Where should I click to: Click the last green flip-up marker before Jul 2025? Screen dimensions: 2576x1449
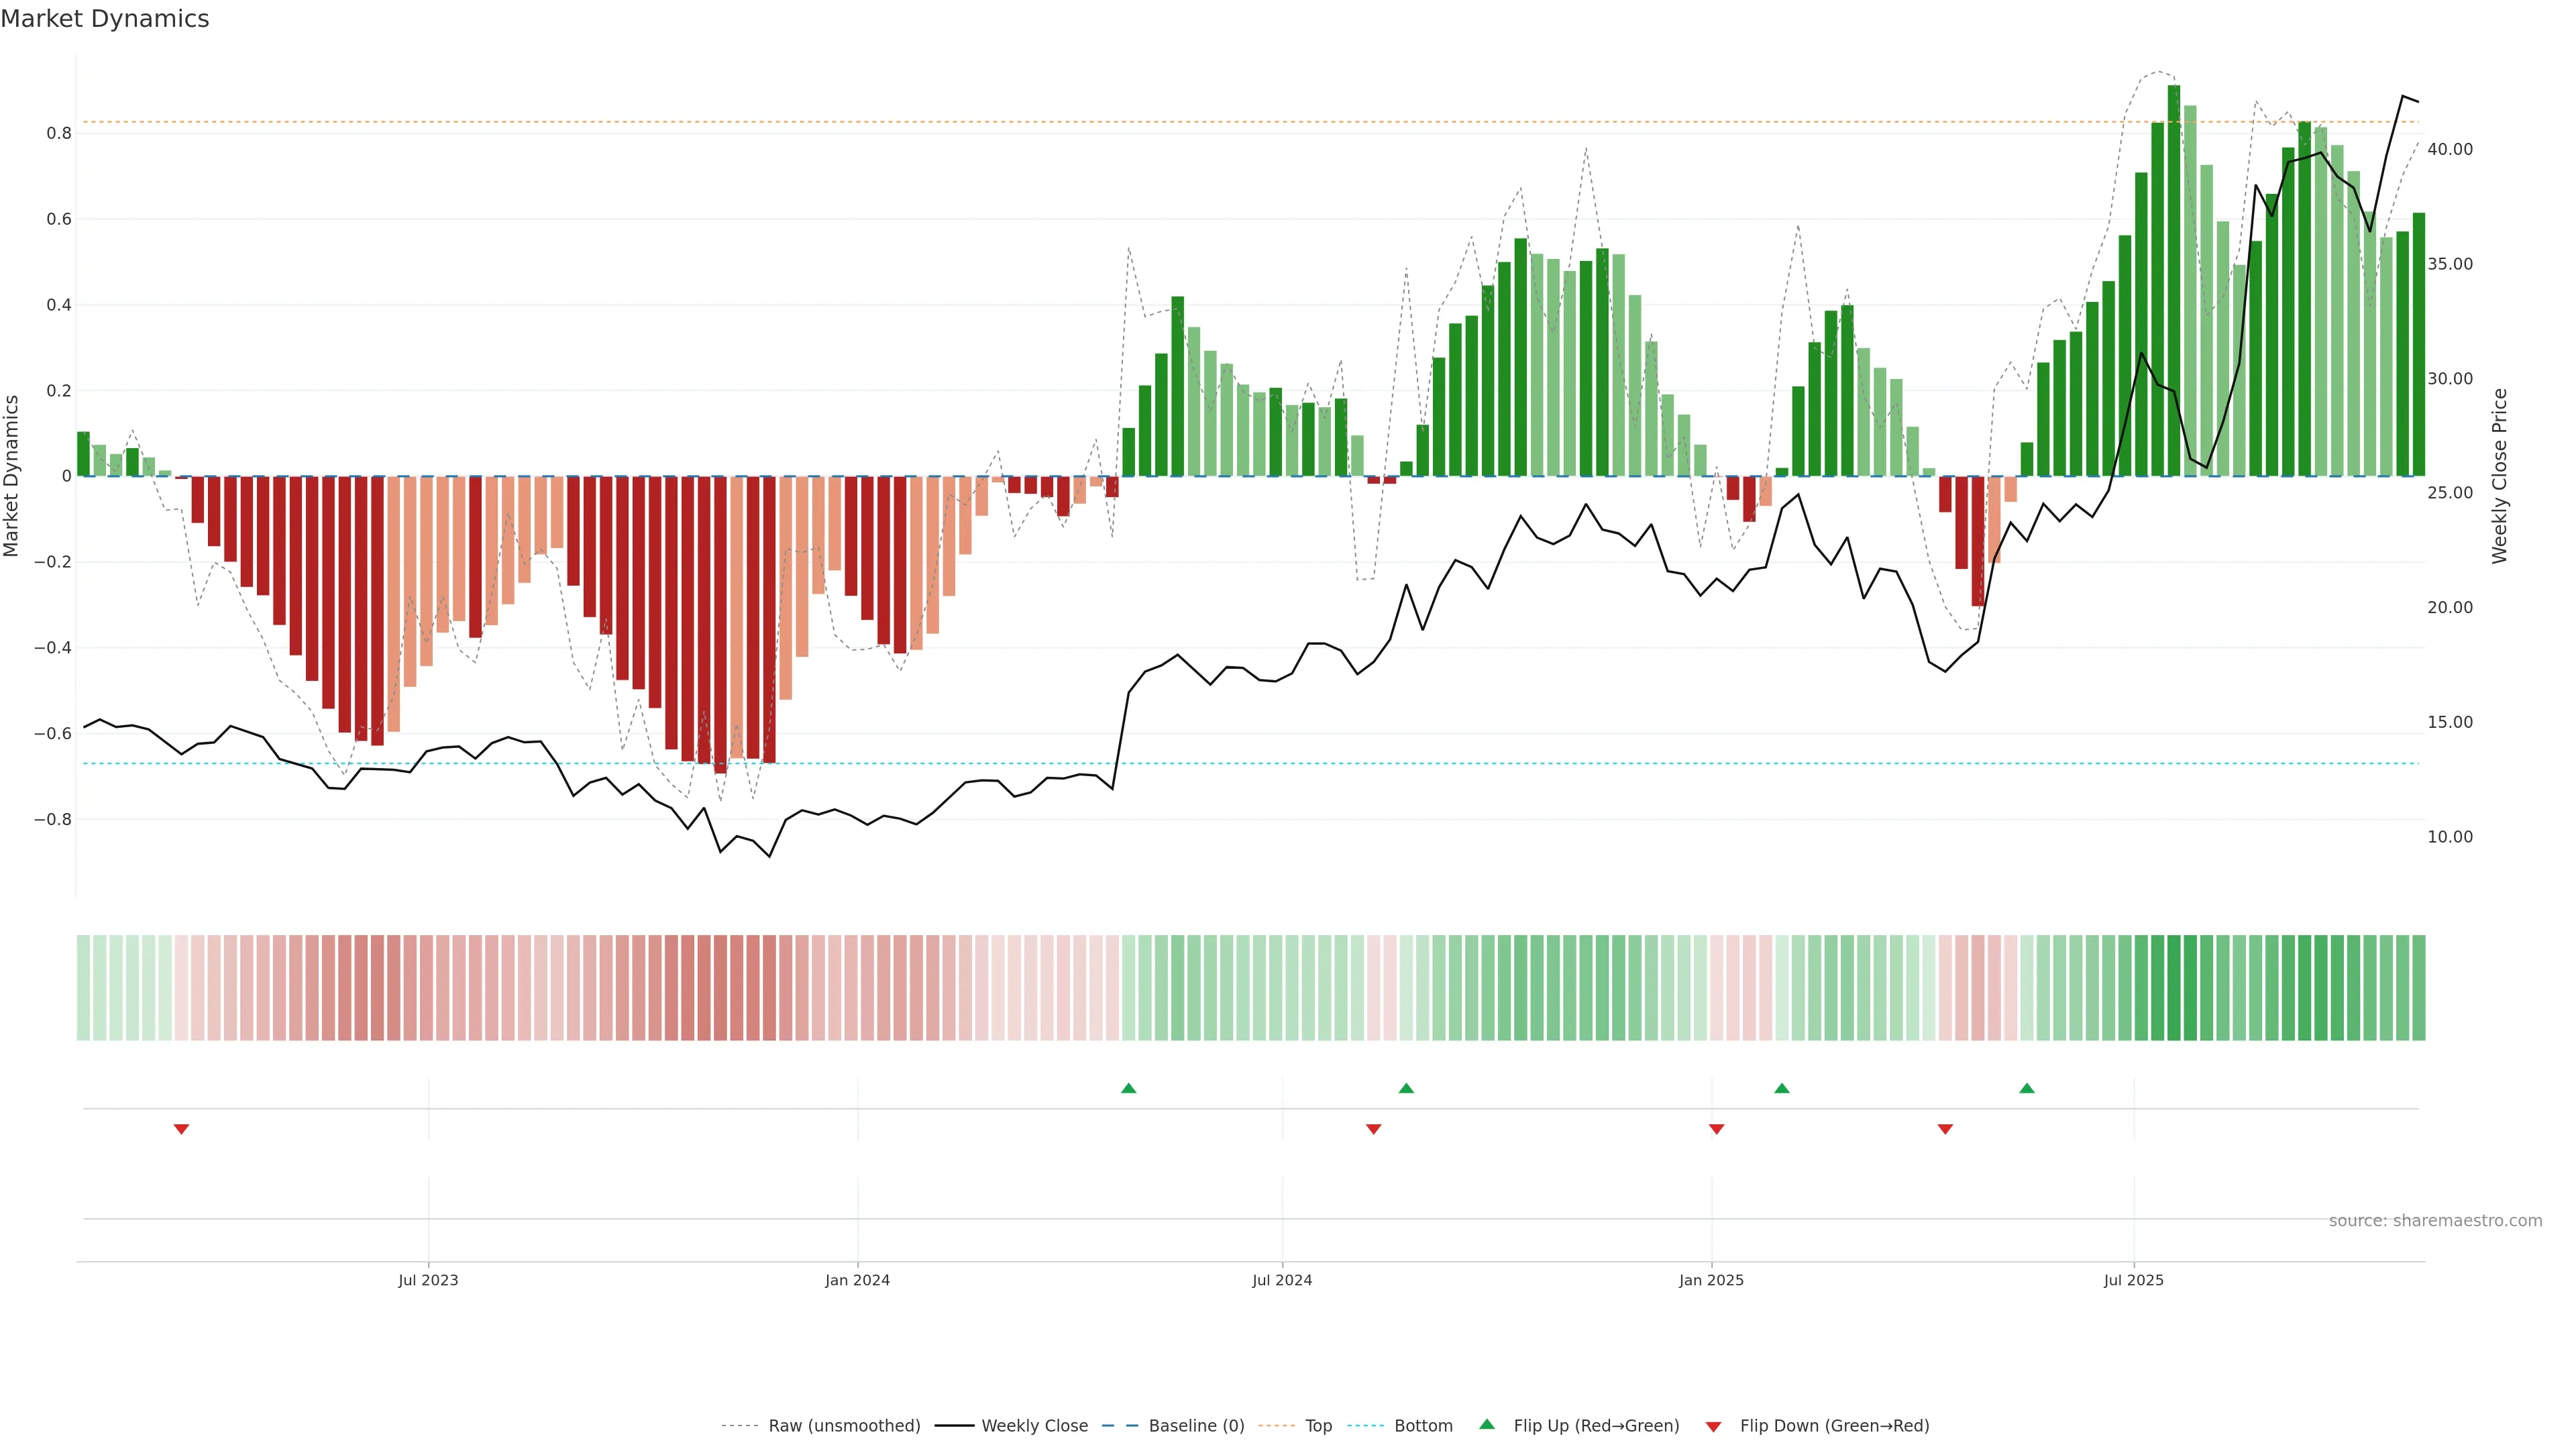[2026, 1088]
